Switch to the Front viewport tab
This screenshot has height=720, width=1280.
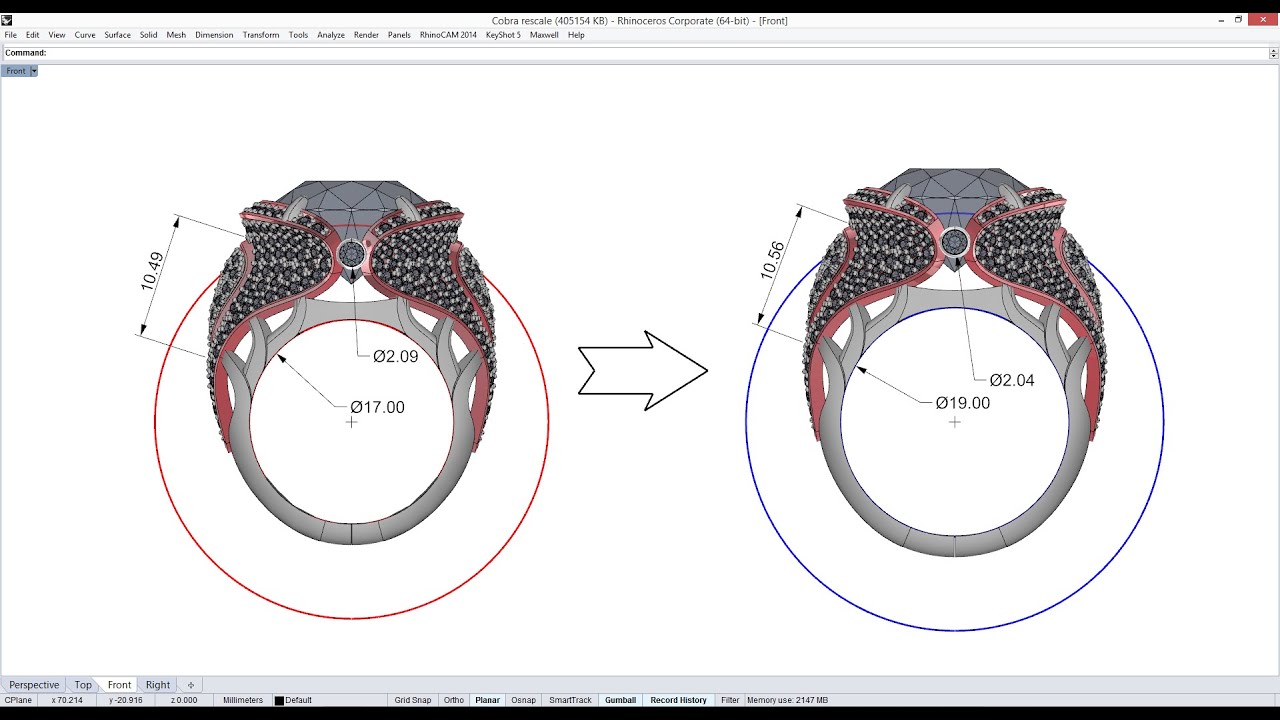119,685
